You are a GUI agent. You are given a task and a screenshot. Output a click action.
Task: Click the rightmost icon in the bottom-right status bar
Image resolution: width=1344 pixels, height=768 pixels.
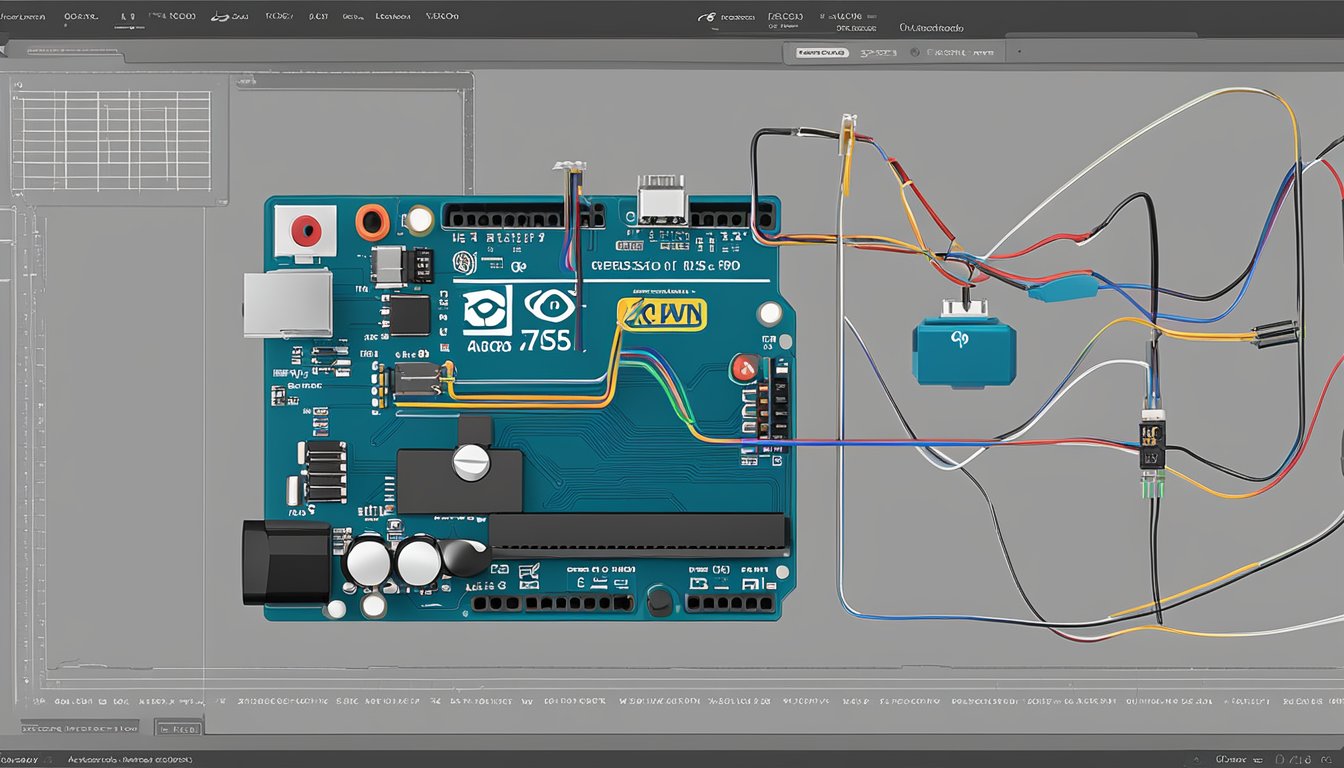1326,758
